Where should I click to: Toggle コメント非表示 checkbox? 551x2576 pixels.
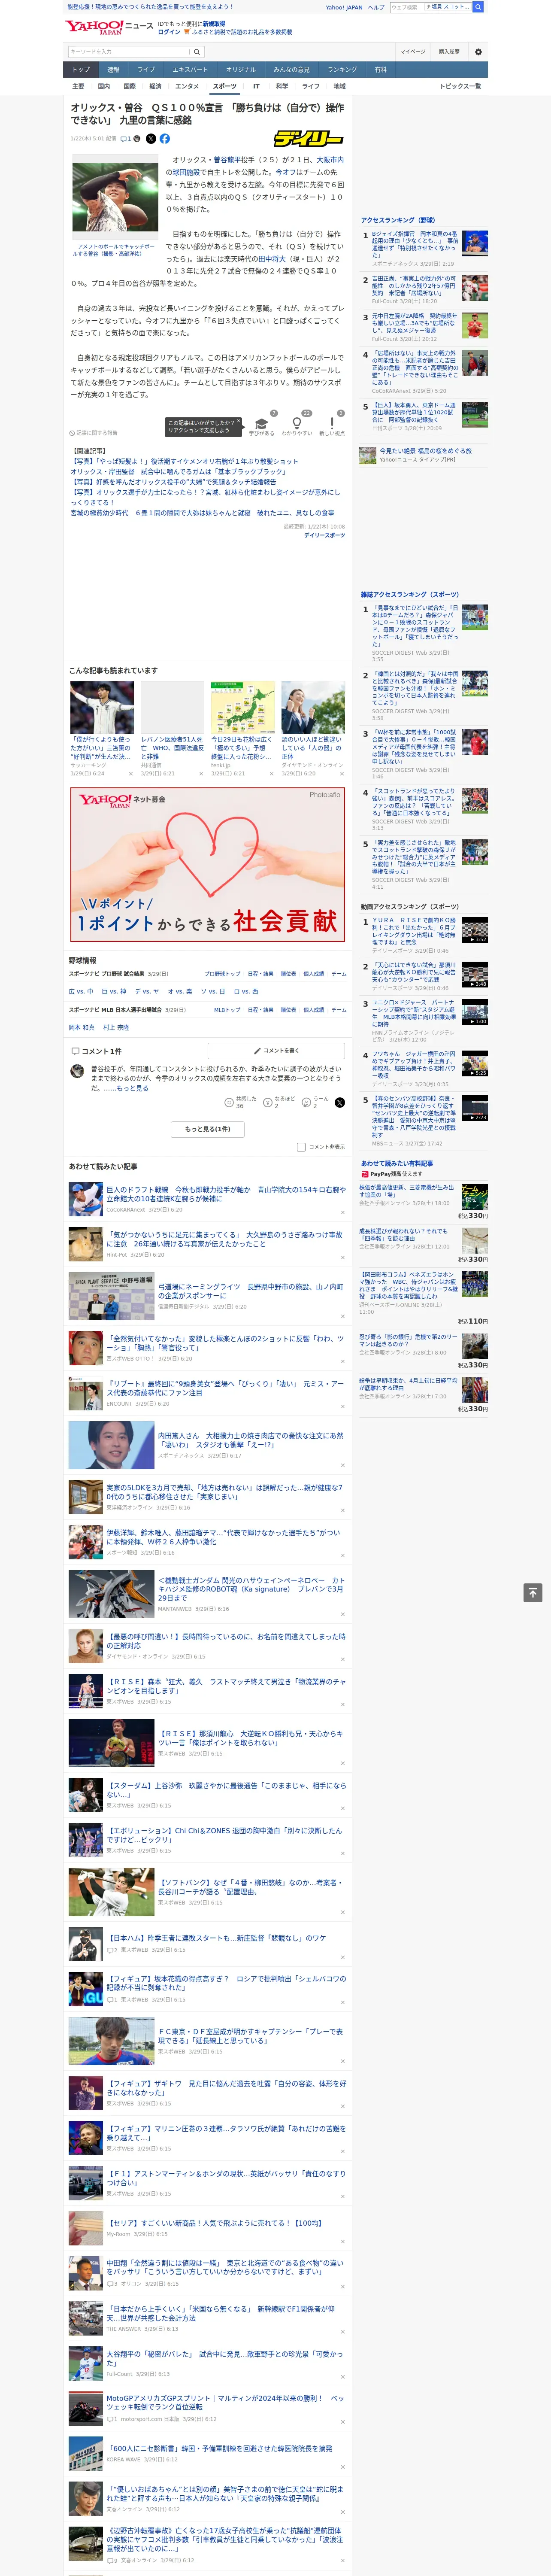pyautogui.click(x=301, y=1147)
